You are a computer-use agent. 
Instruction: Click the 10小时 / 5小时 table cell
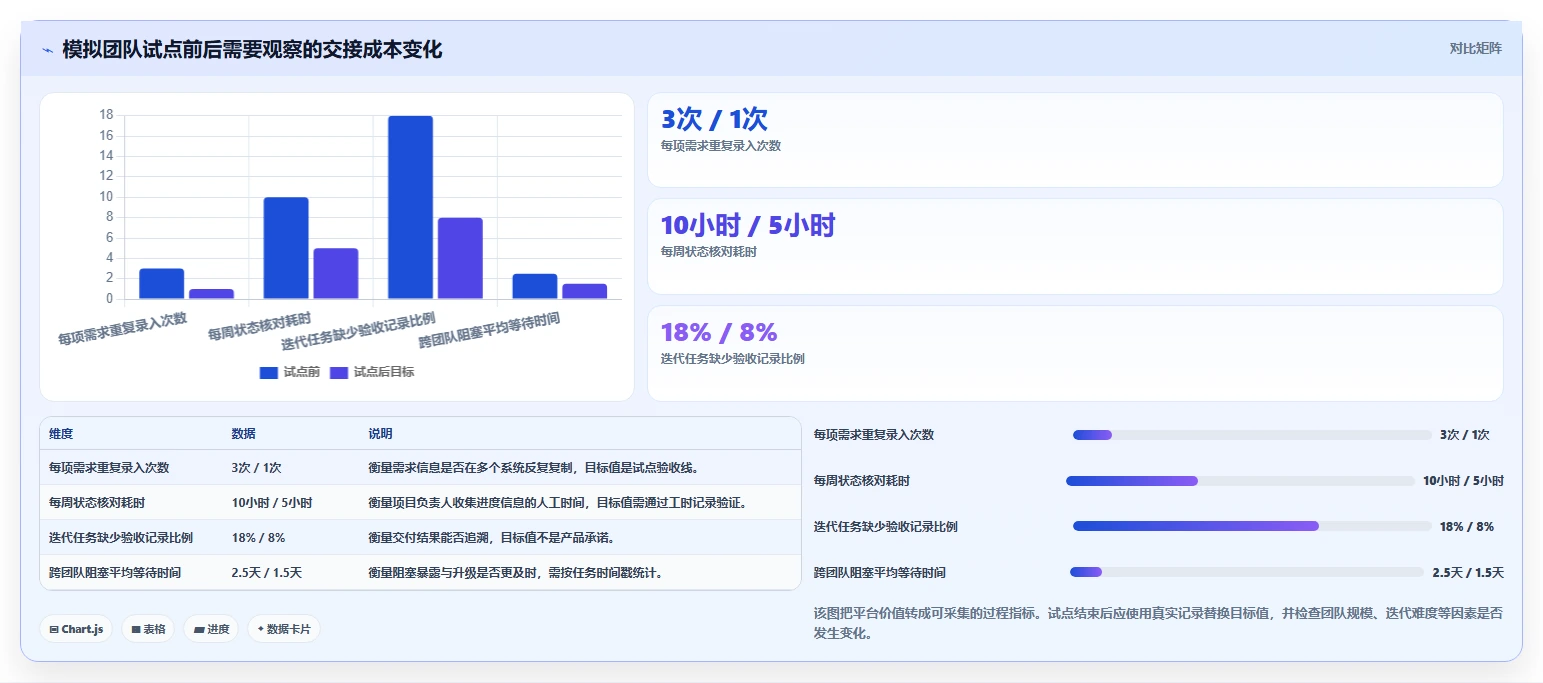click(272, 502)
